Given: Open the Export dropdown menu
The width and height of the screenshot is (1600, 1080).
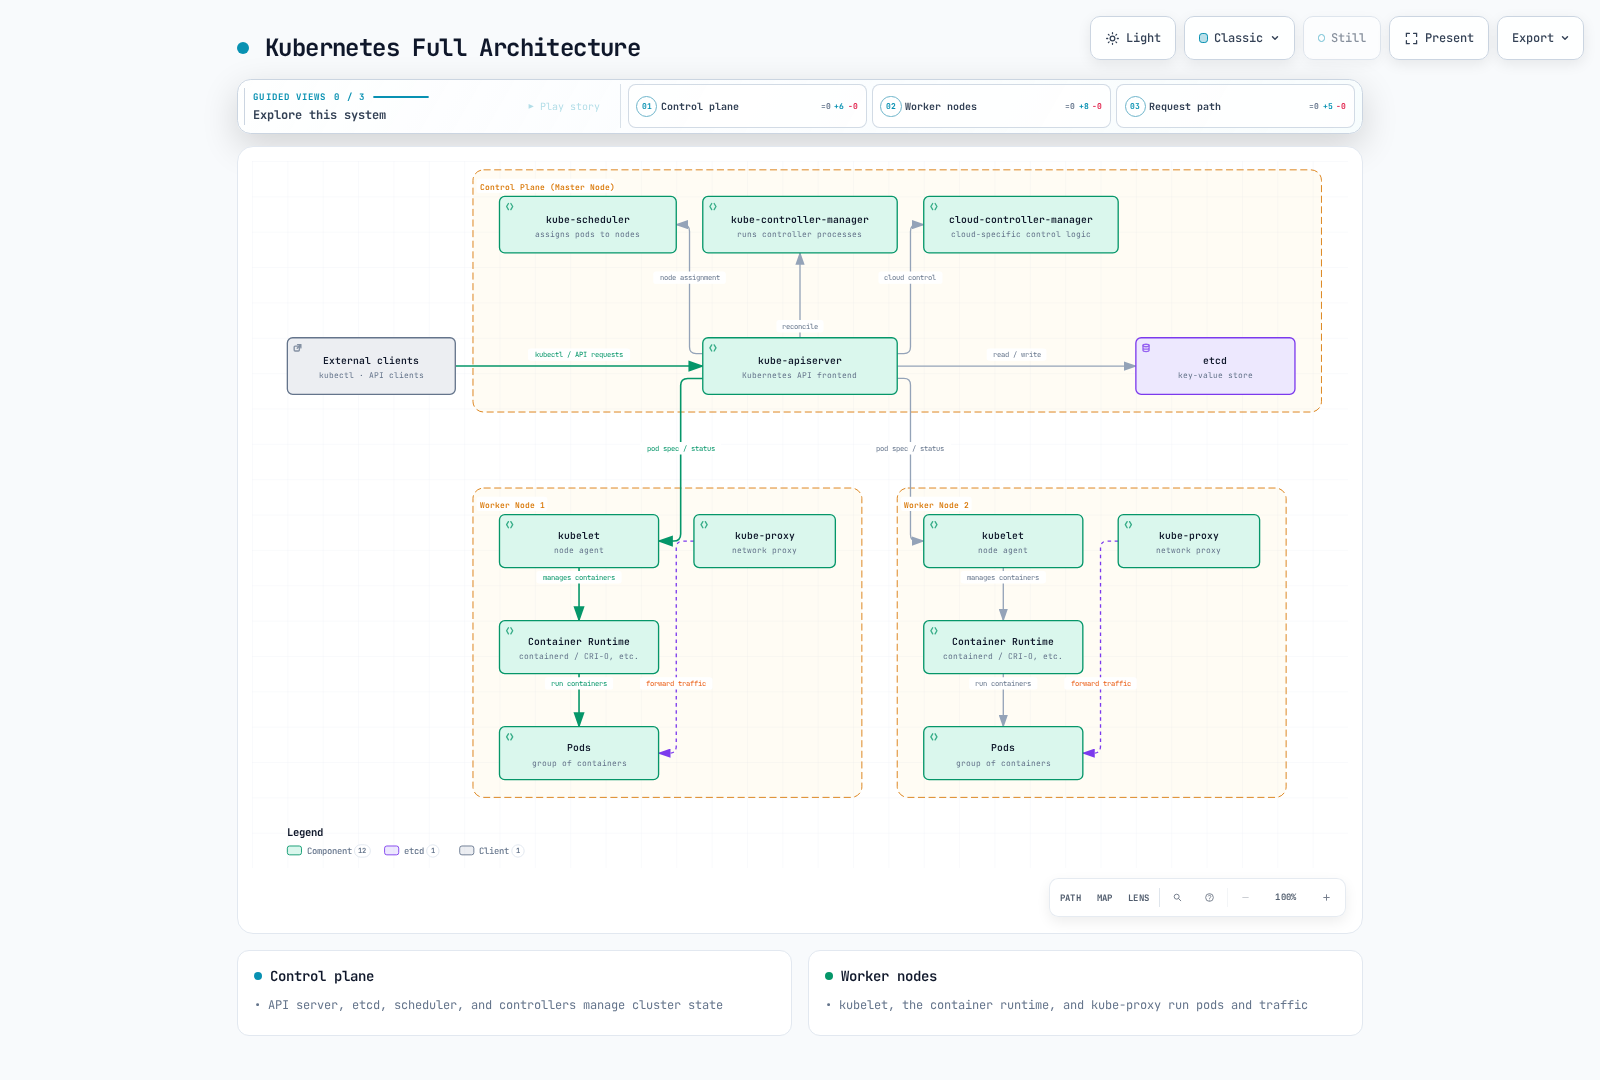Looking at the screenshot, I should tap(1540, 38).
